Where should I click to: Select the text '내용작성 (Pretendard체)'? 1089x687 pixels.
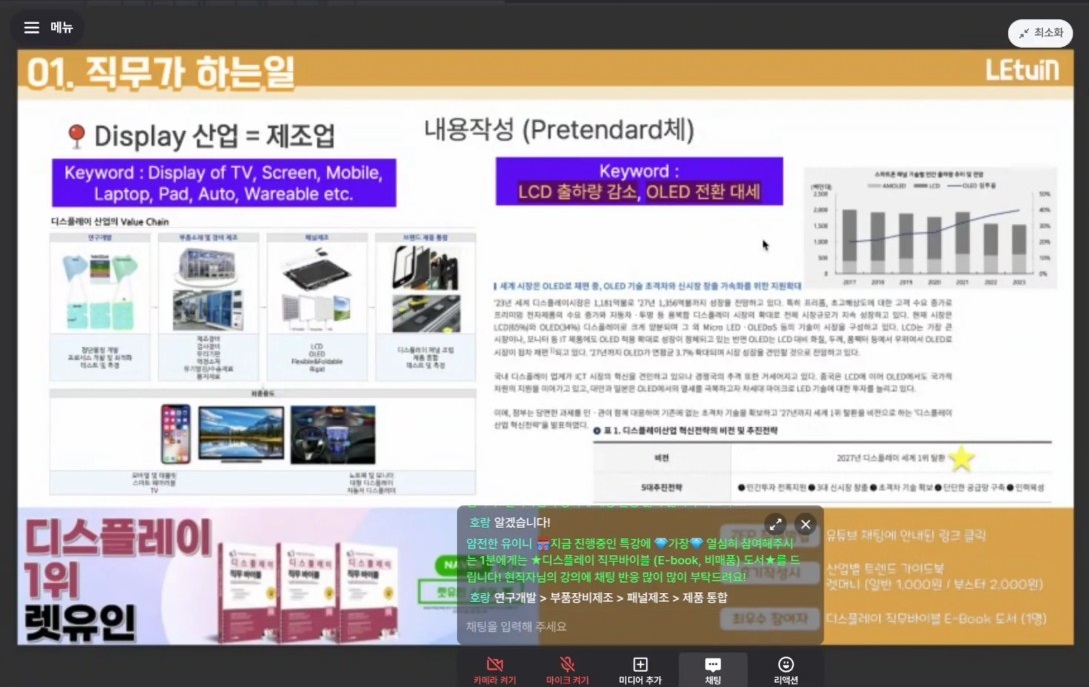(x=559, y=130)
